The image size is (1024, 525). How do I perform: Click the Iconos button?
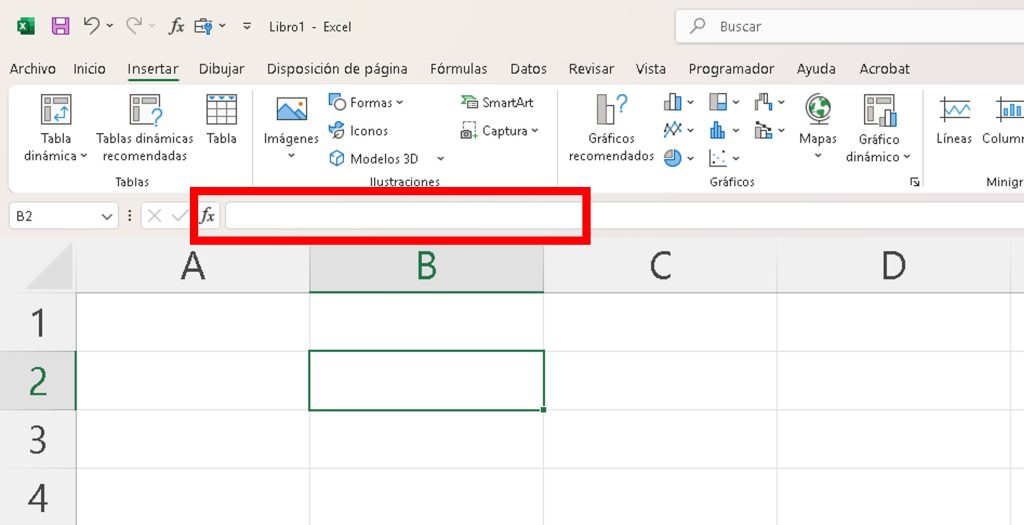tap(358, 131)
